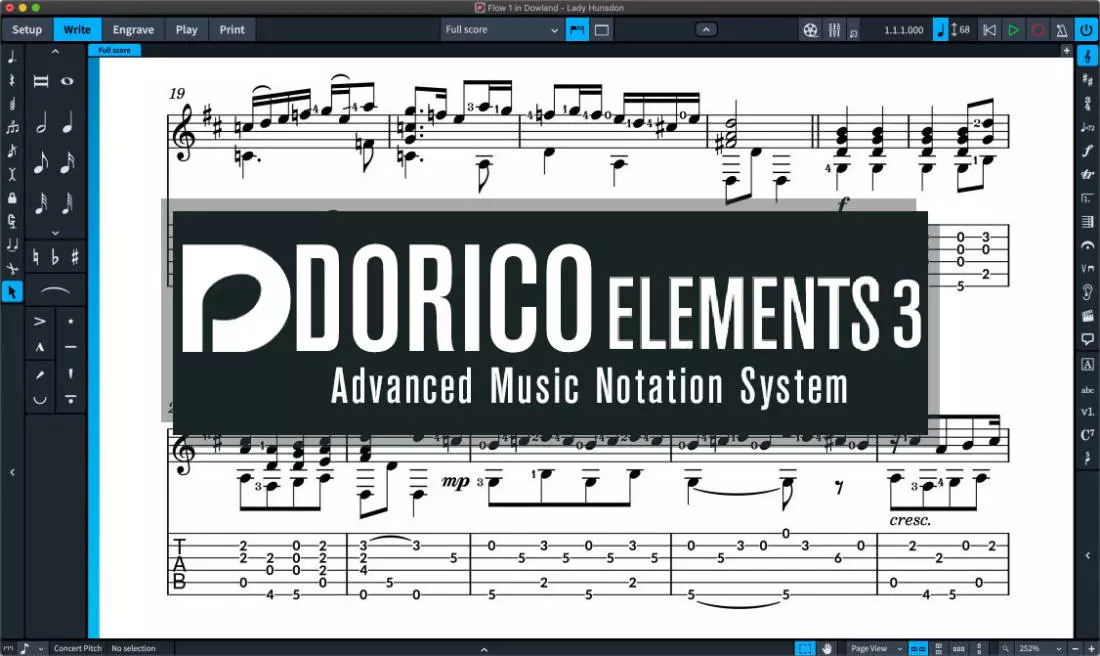The height and width of the screenshot is (656, 1100).
Task: Open the Playing Techniques panel
Action: (x=1087, y=269)
